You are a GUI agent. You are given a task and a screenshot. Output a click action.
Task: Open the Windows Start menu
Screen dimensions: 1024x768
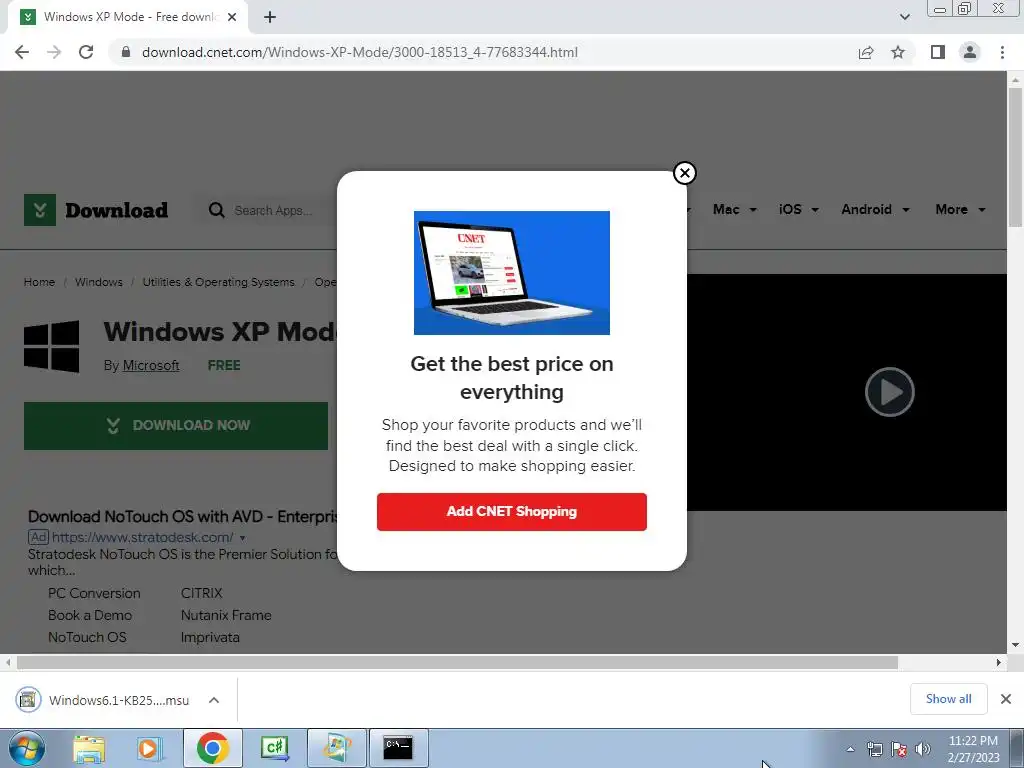(27, 748)
